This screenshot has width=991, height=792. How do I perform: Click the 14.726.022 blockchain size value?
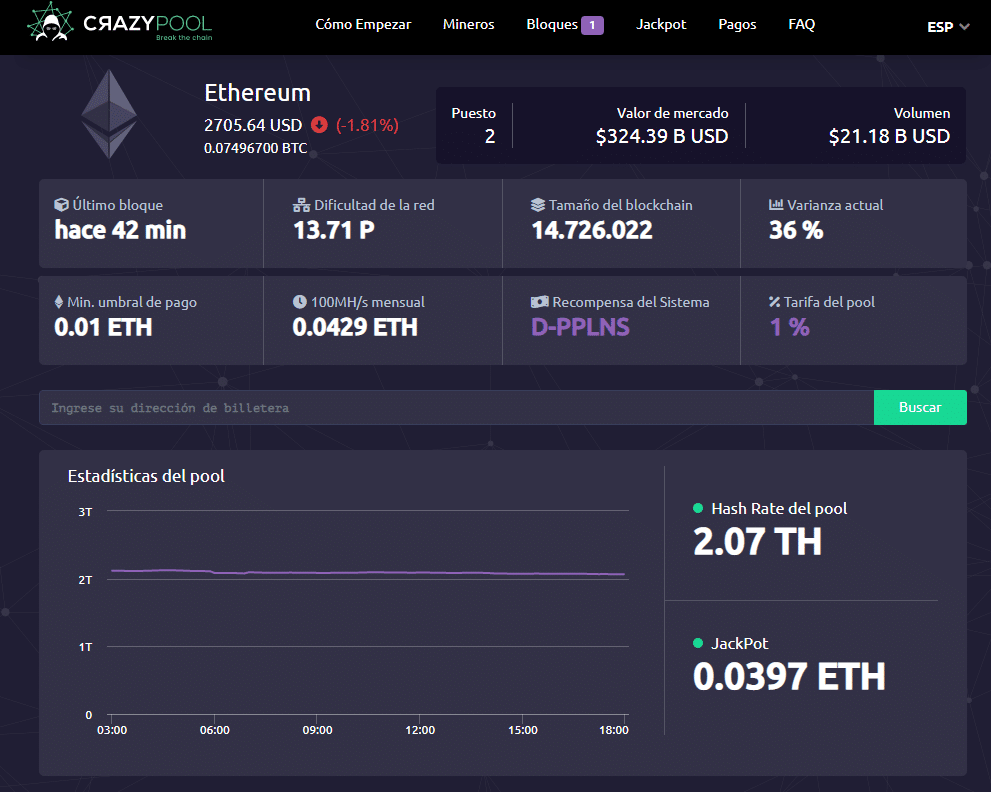click(592, 230)
